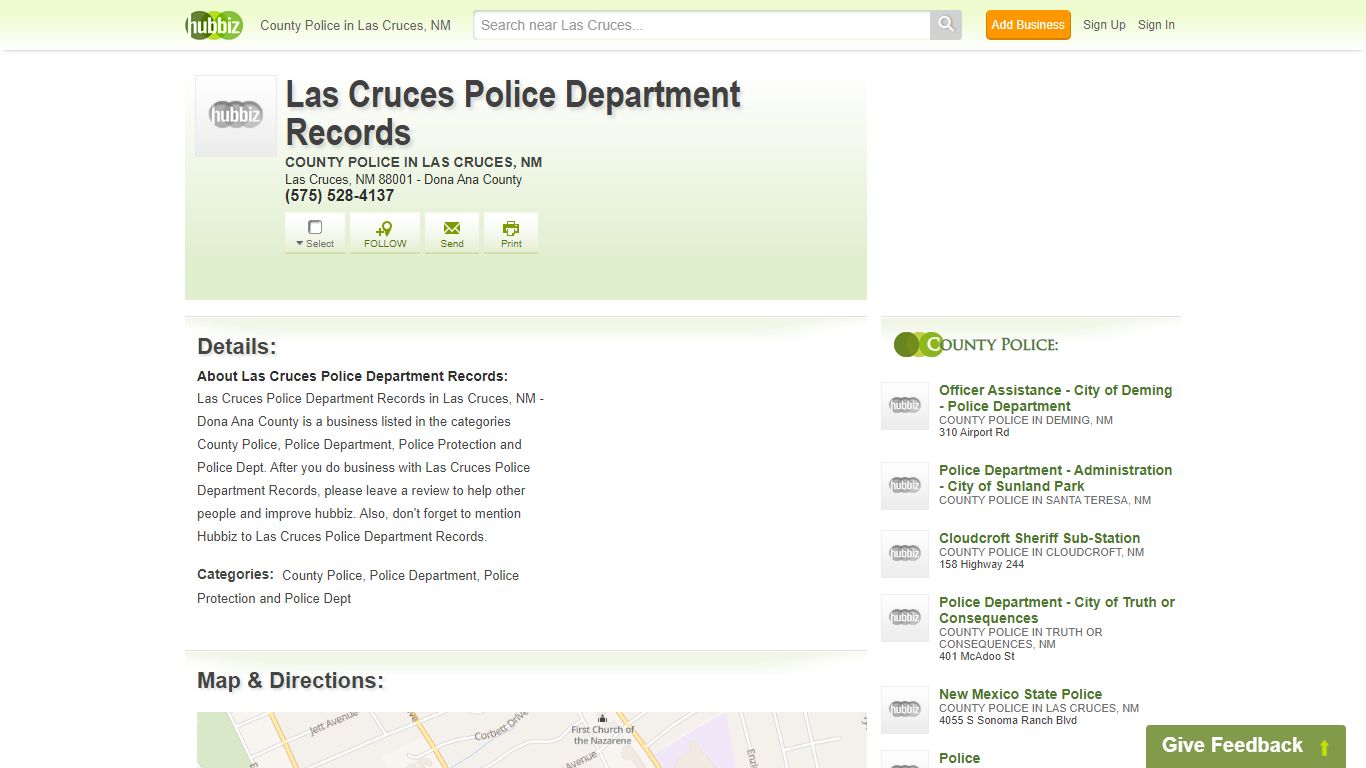Click the County Police overlapping circles icon
This screenshot has width=1366, height=768.
point(918,345)
